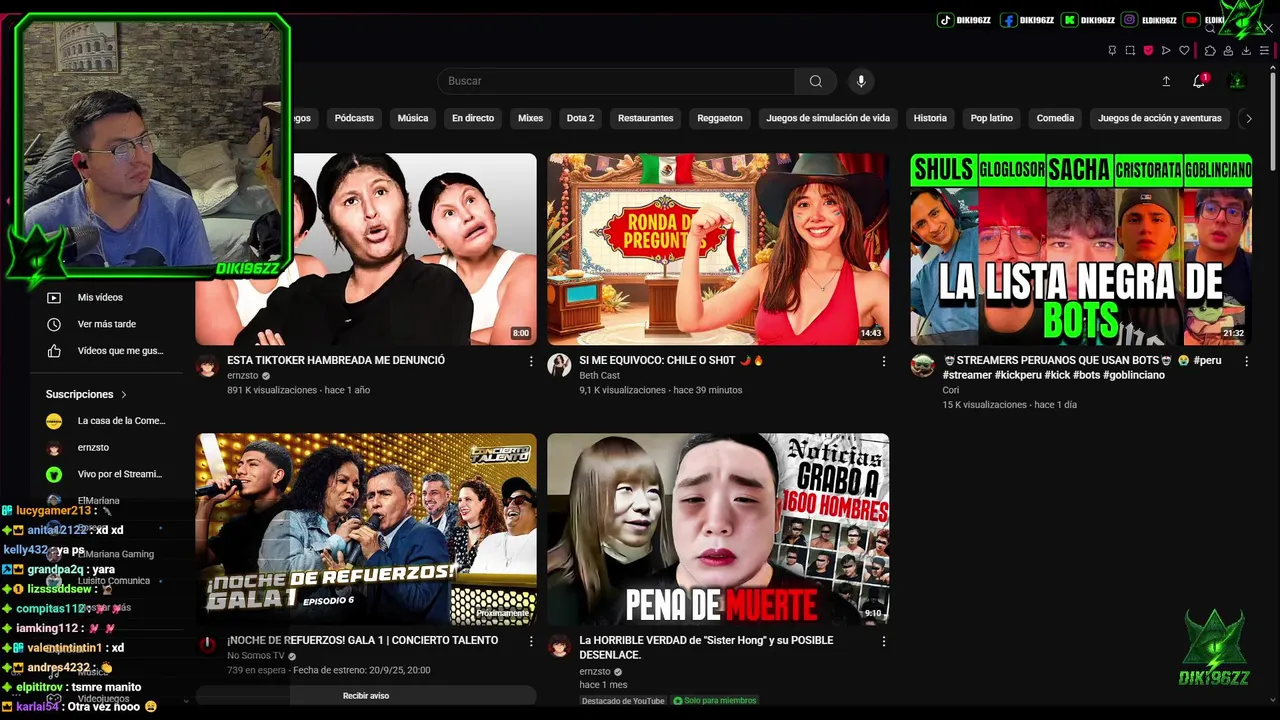
Task: Click the browser pin icon
Action: point(1112,50)
